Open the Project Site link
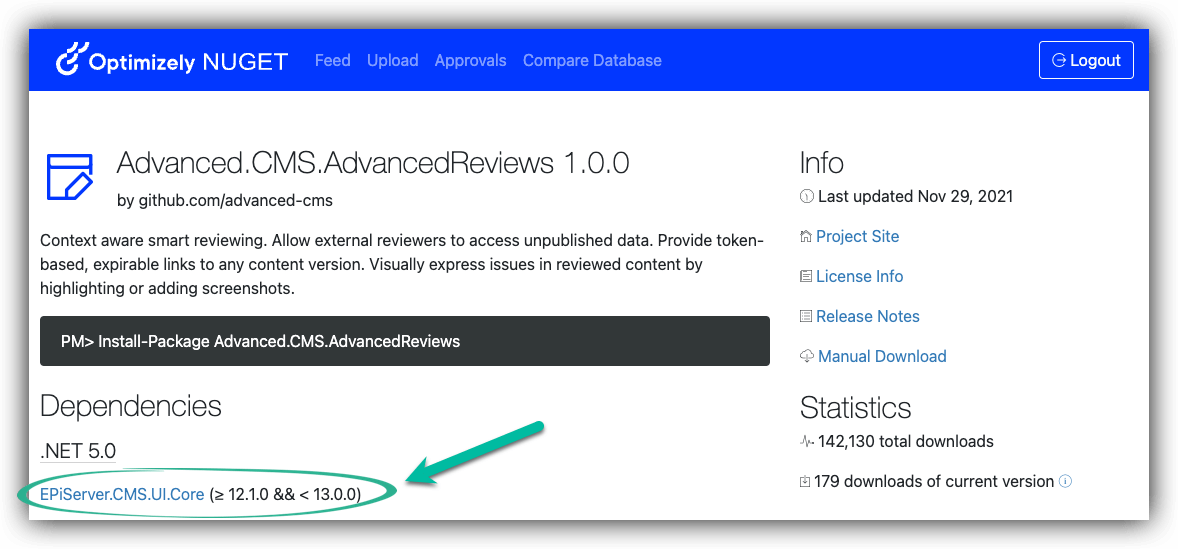The height and width of the screenshot is (549, 1178). [x=857, y=237]
